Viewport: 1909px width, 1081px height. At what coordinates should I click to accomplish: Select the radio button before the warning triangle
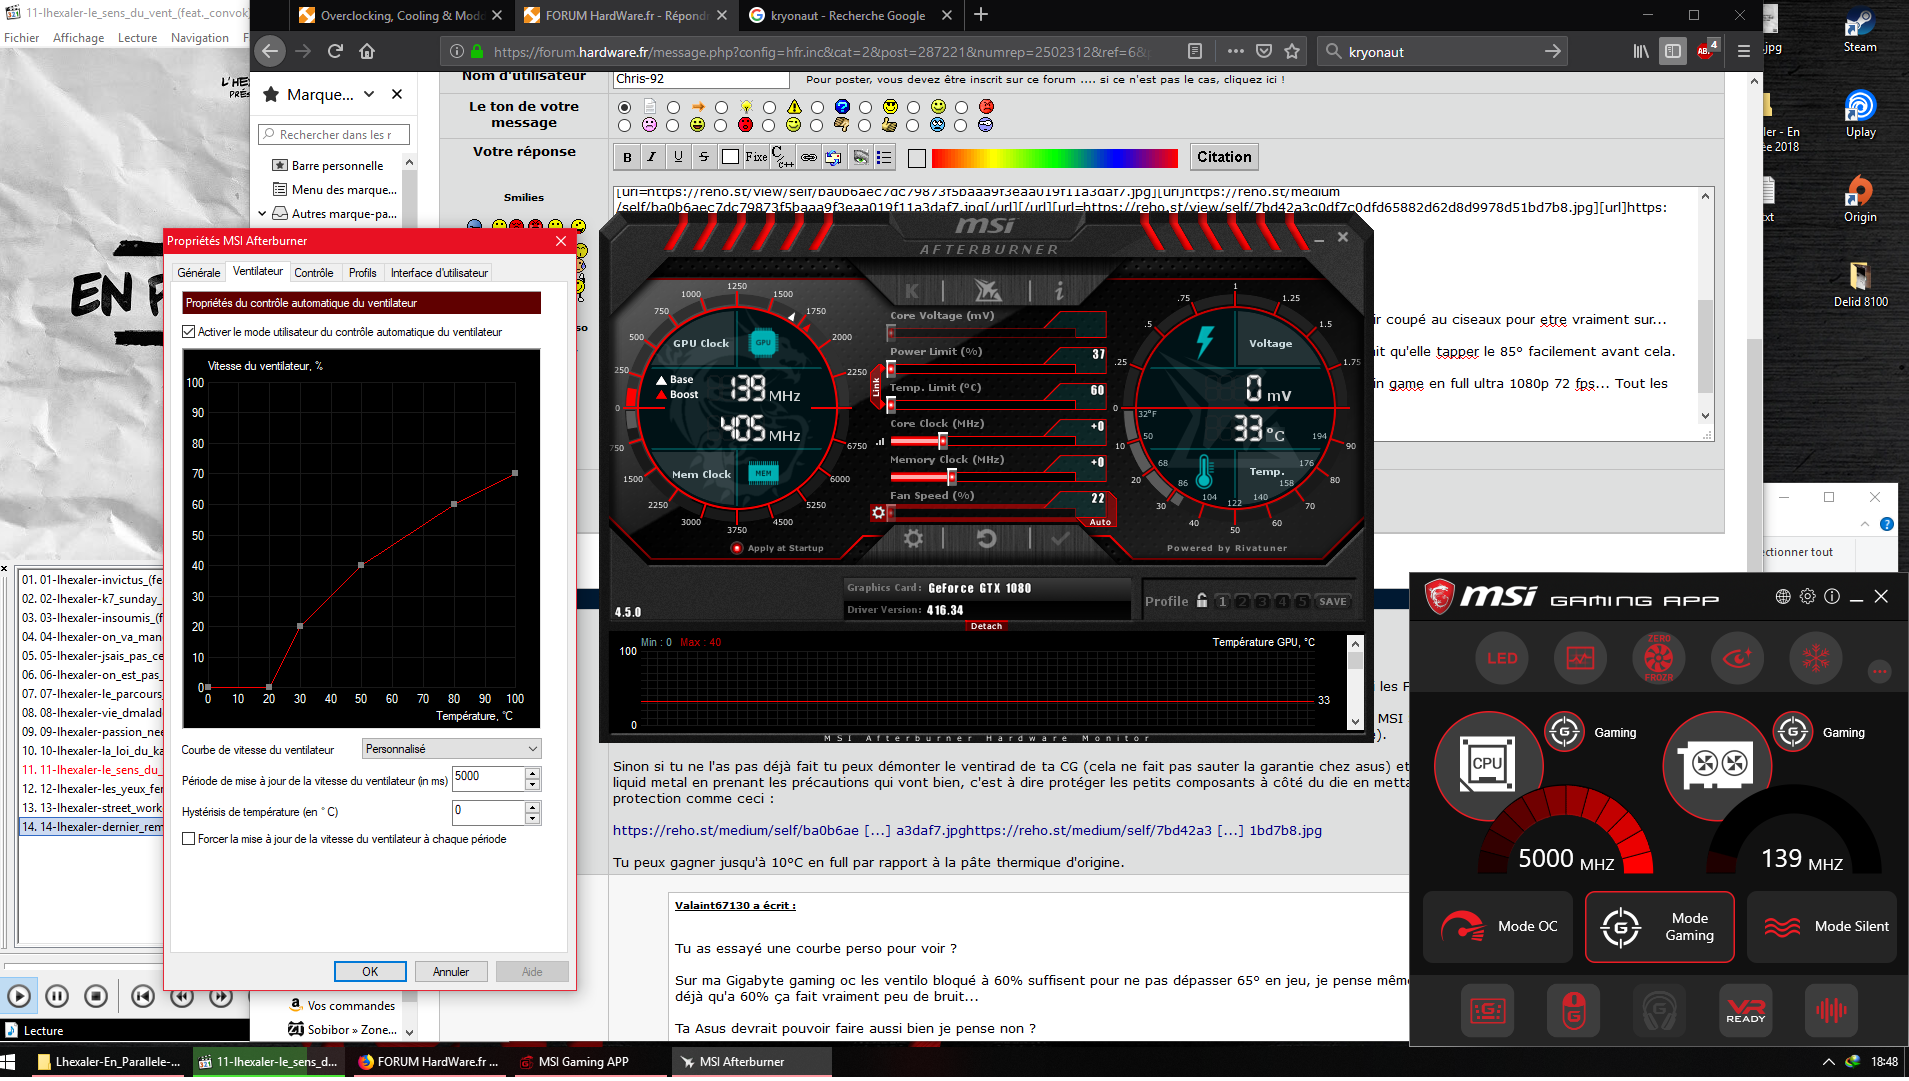pos(769,107)
